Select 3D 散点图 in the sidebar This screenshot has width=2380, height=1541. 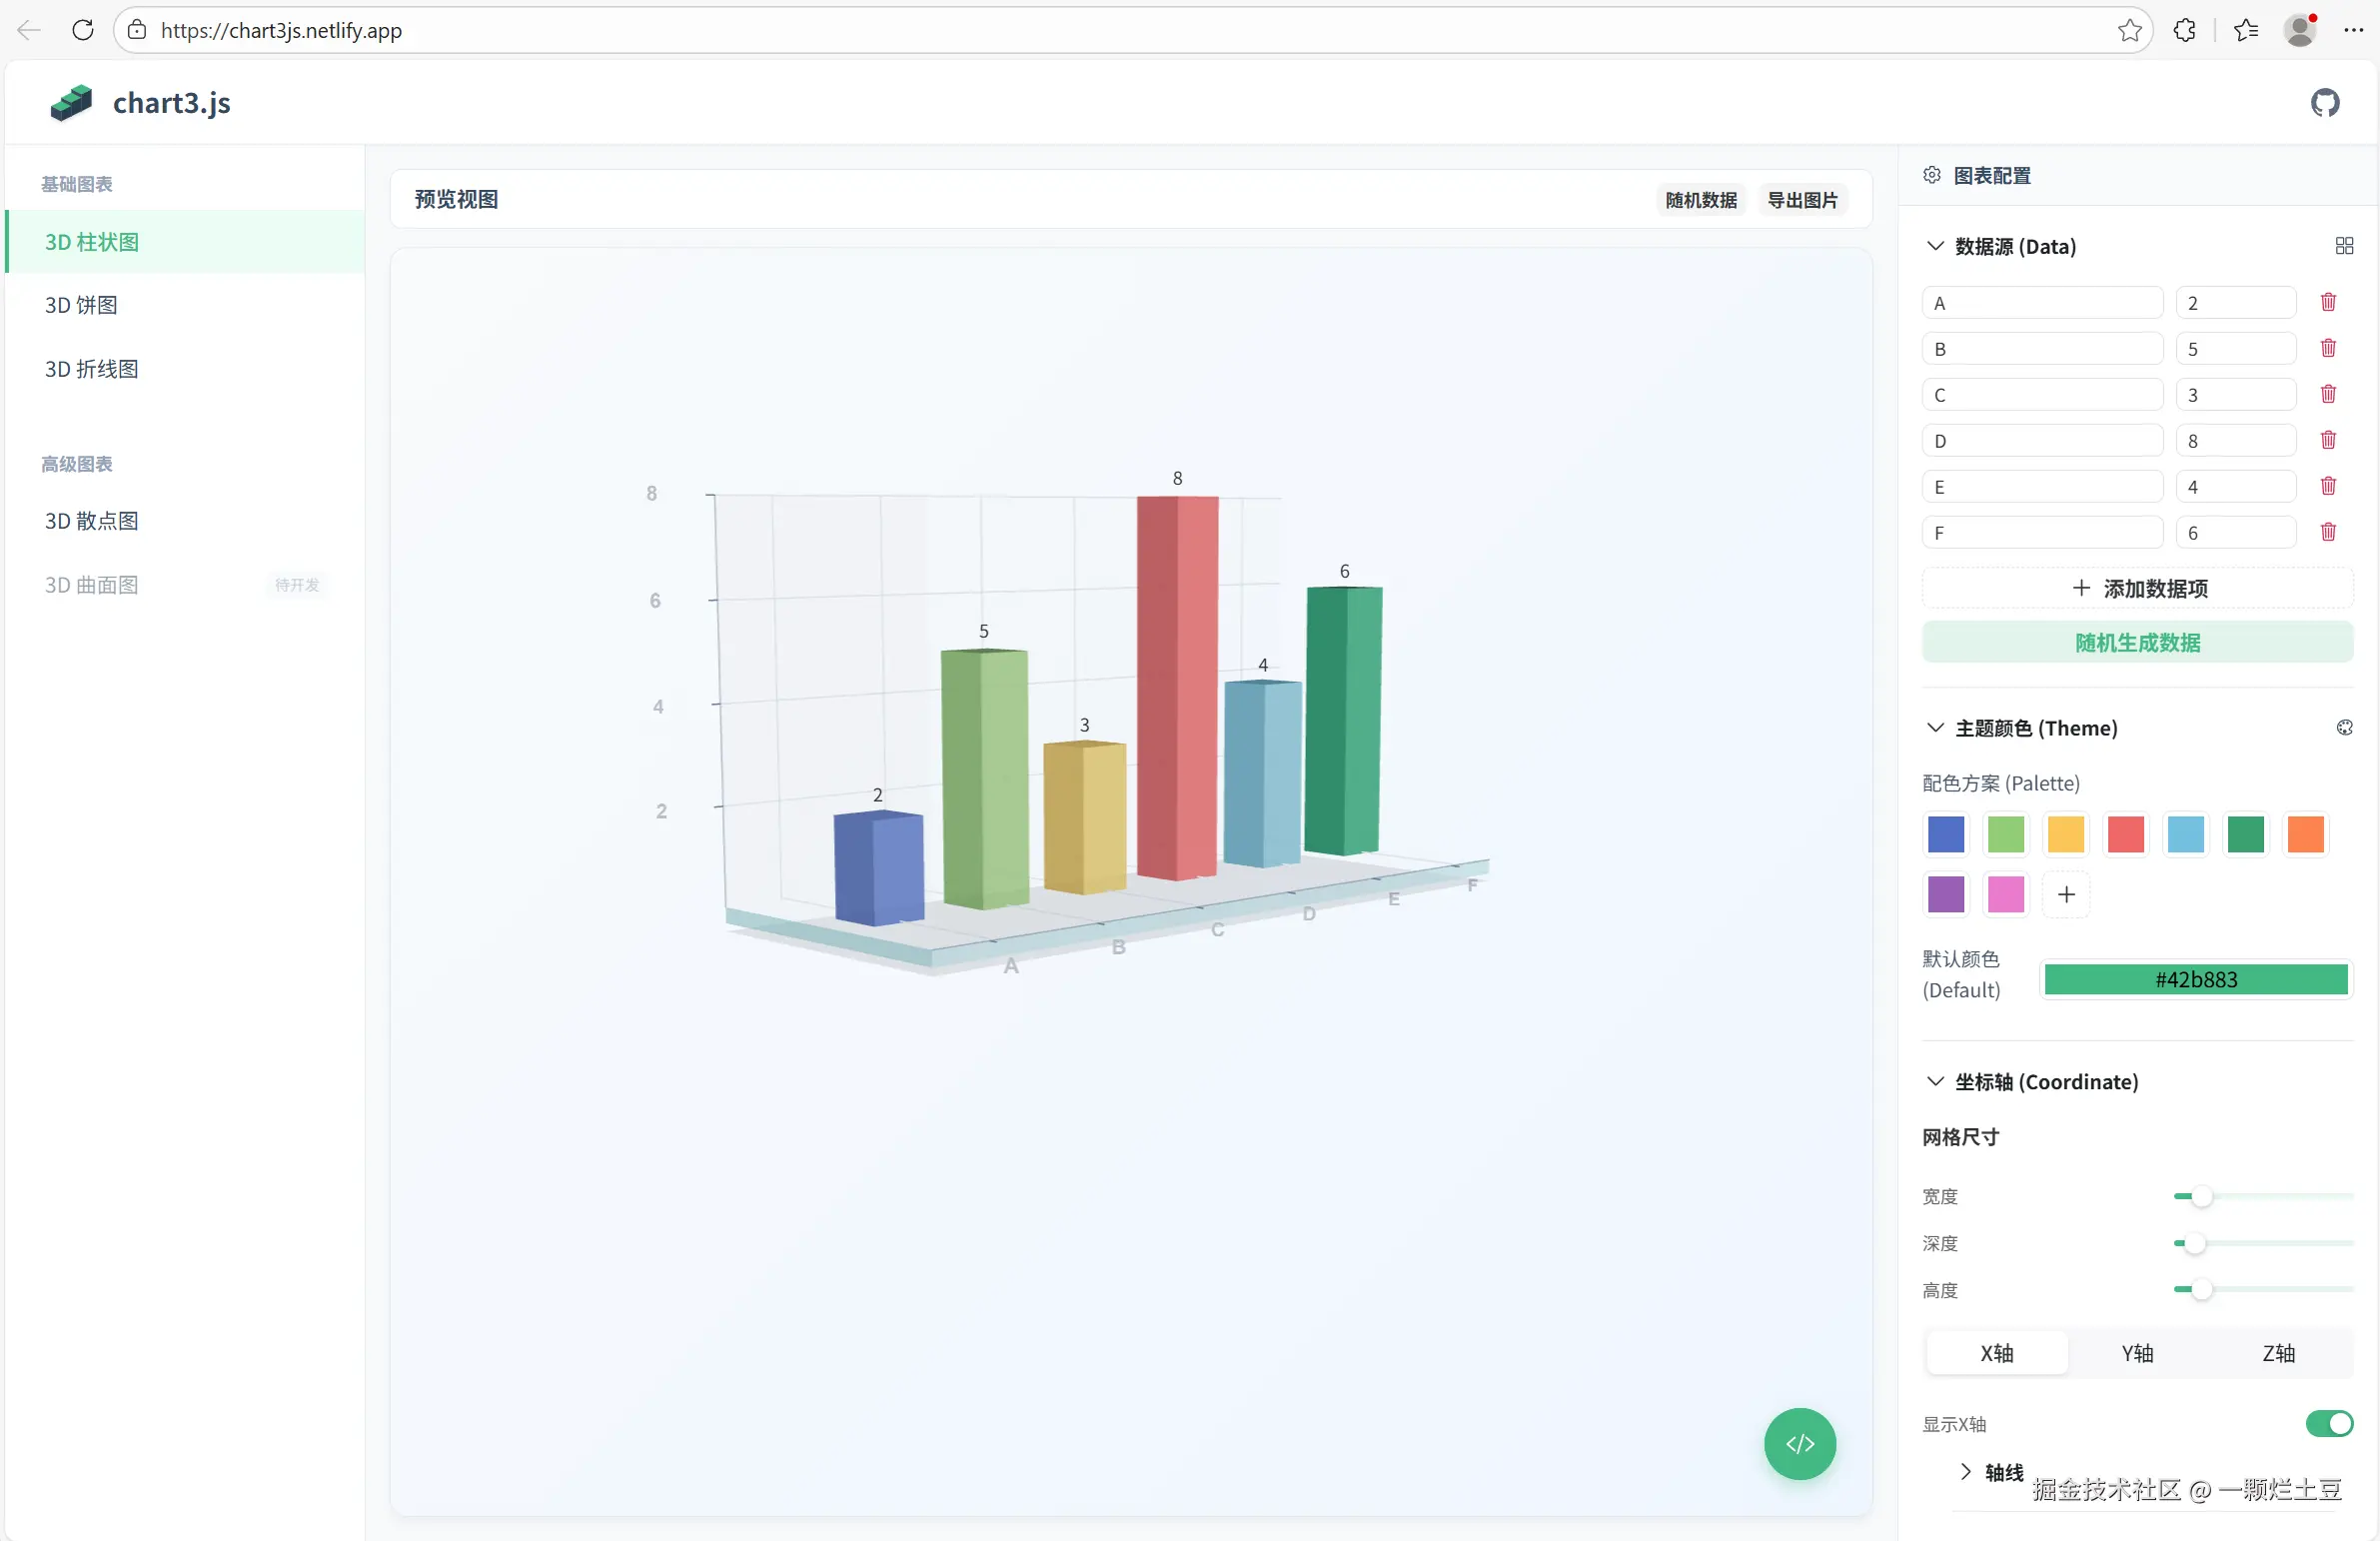click(x=91, y=521)
